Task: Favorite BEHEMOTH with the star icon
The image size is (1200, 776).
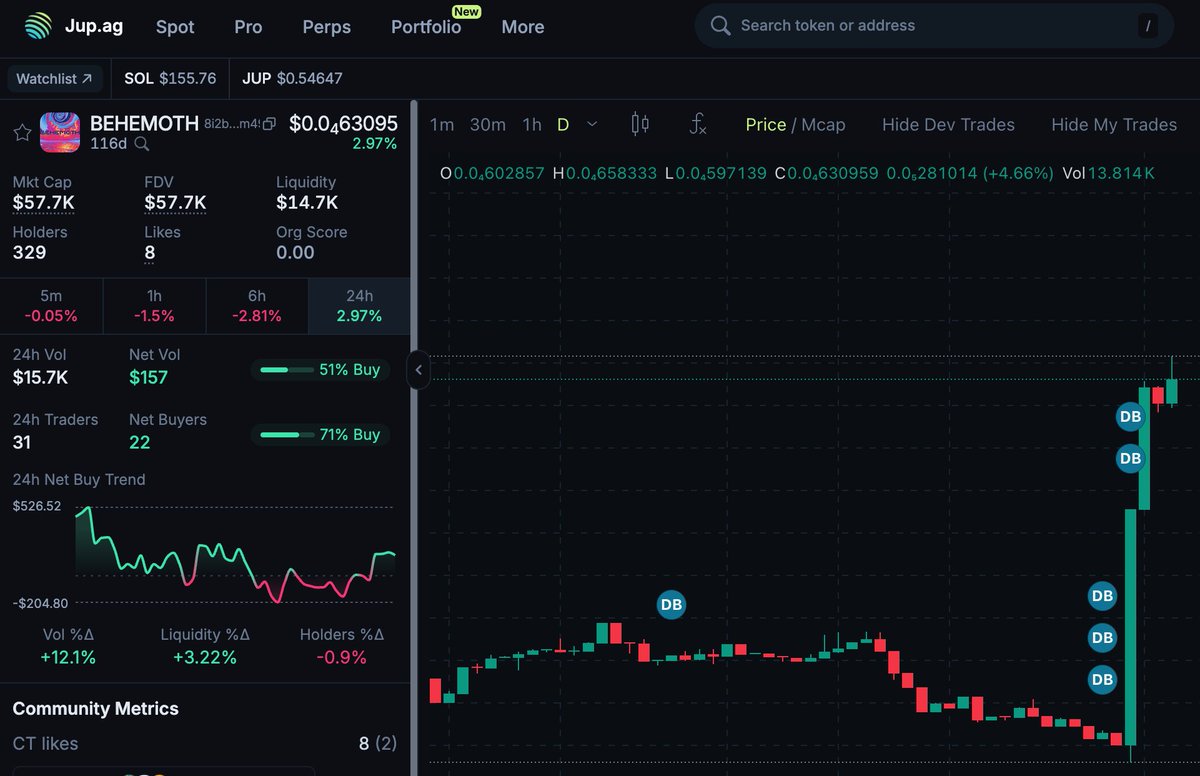Action: coord(22,133)
